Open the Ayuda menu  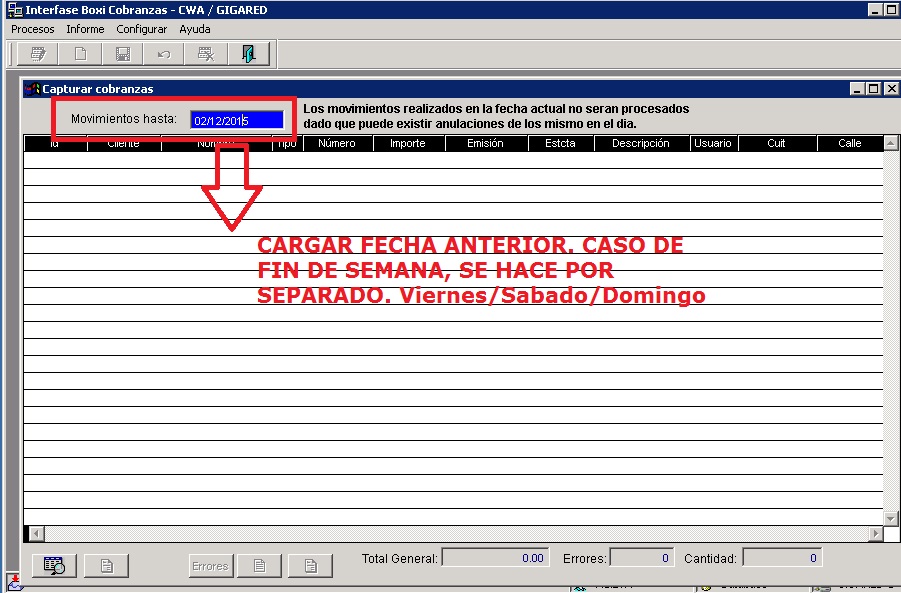[195, 29]
